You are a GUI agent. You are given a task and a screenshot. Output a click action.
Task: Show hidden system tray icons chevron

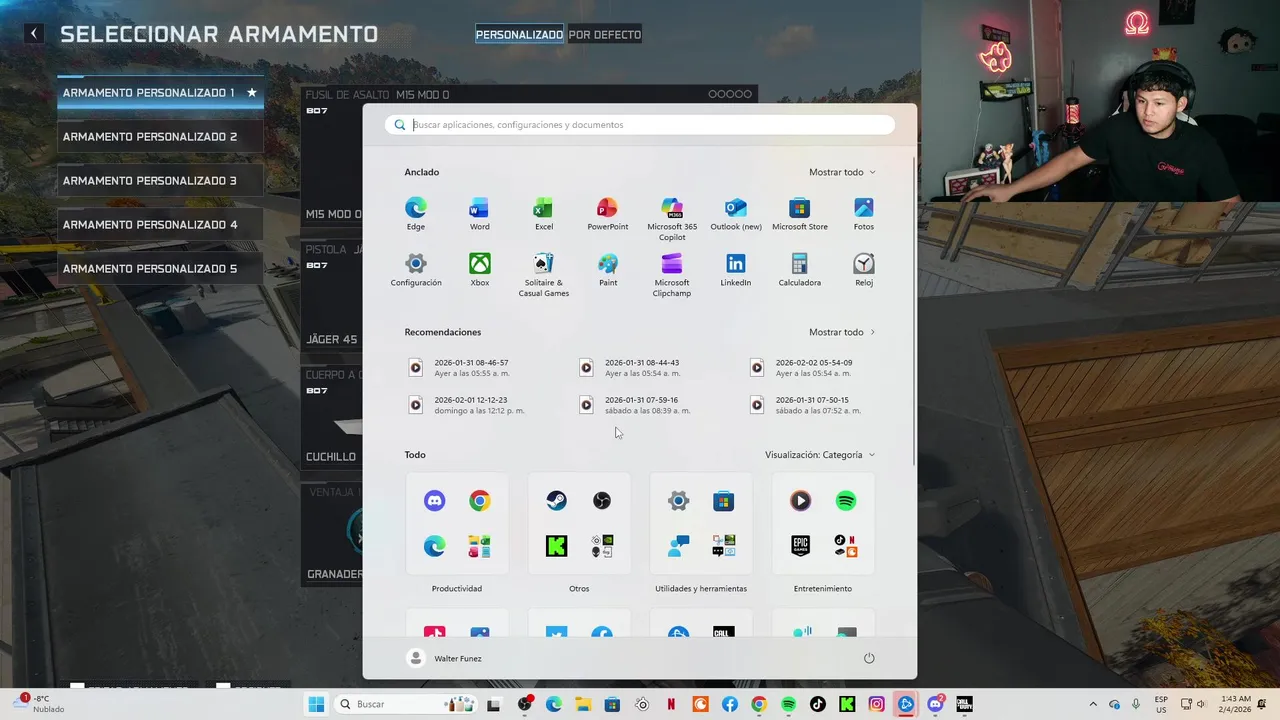(1092, 704)
